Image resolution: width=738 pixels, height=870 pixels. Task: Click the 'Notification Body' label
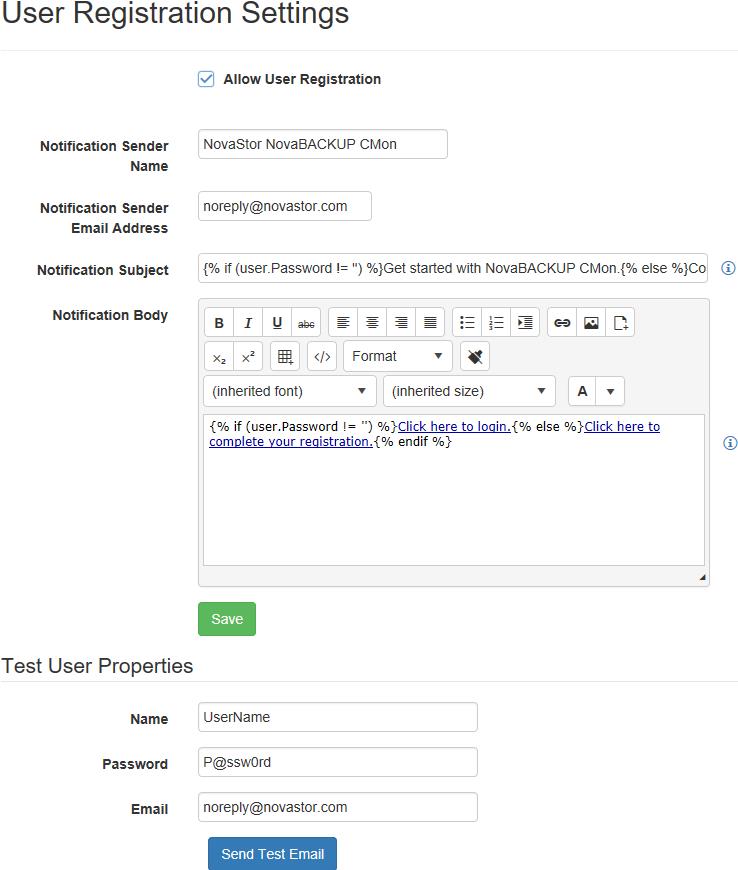pos(110,315)
